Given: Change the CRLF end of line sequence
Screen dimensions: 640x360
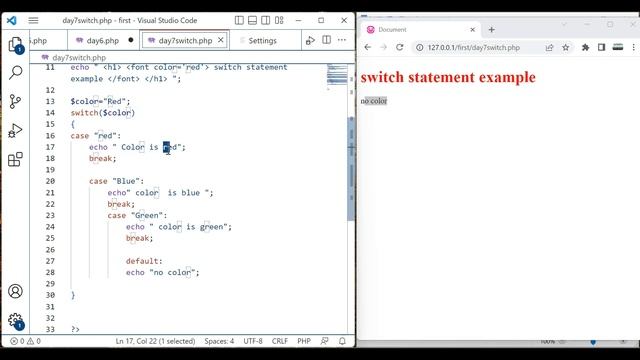Looking at the screenshot, I should (280, 341).
